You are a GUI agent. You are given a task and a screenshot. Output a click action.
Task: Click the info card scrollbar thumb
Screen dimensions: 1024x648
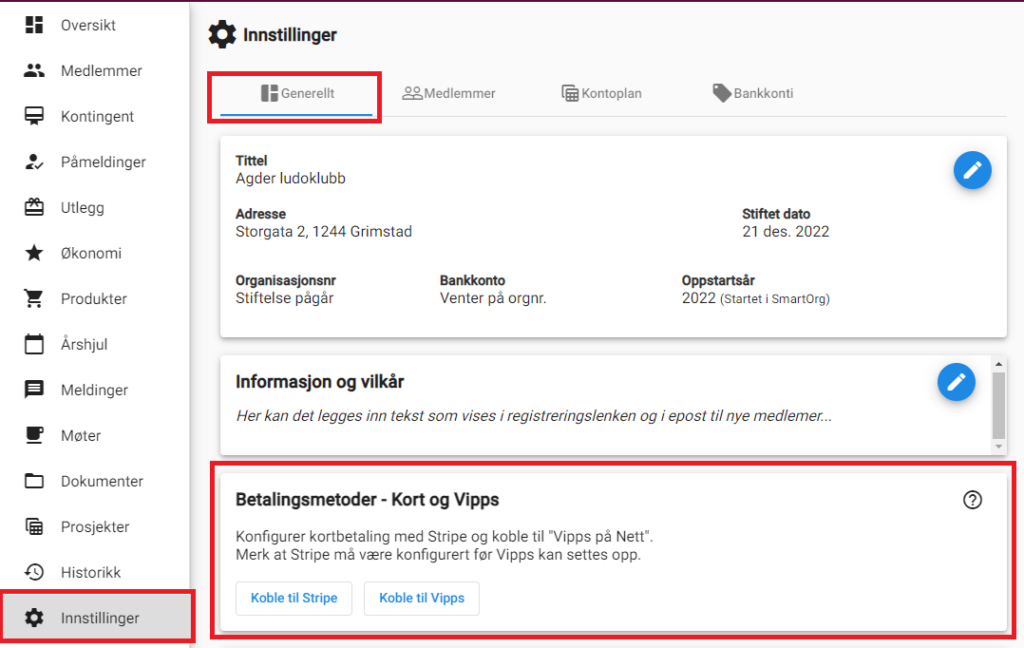(999, 406)
